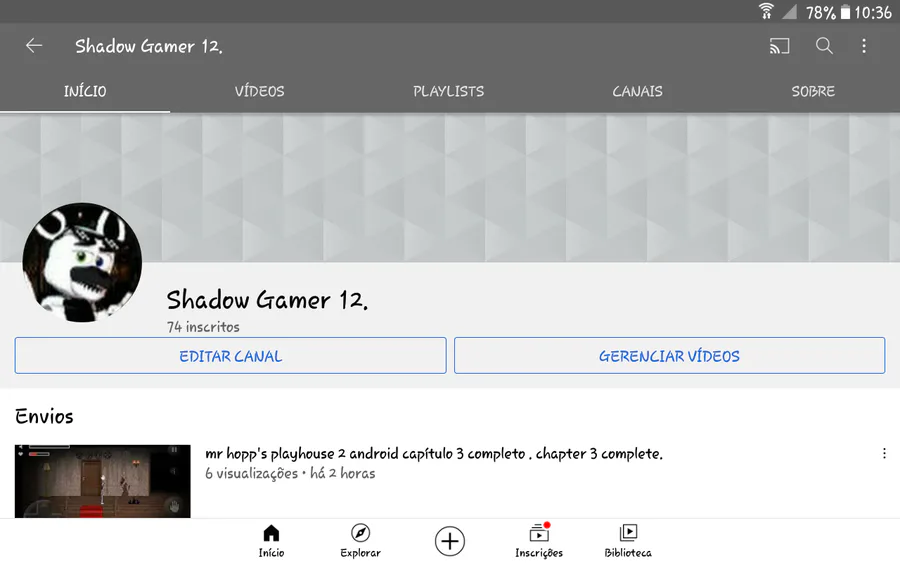The width and height of the screenshot is (900, 563).
Task: Click the EDITAR CANAL button
Action: (x=230, y=356)
